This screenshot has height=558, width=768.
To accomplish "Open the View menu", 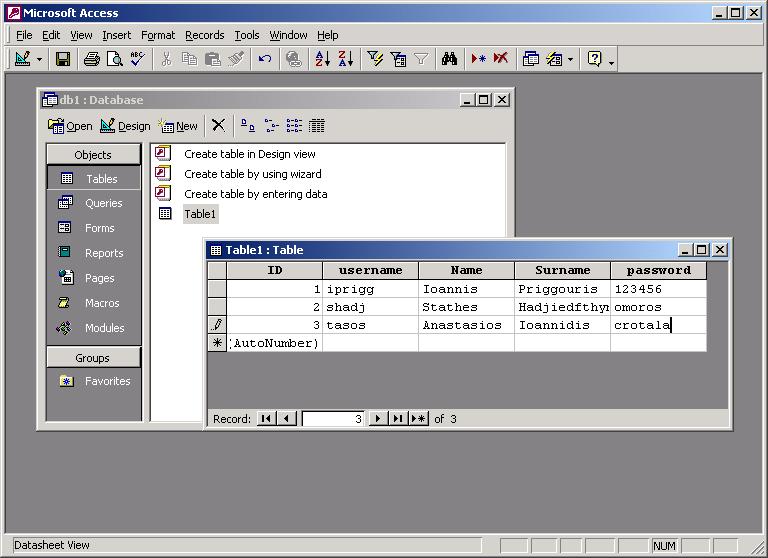I will 81,35.
